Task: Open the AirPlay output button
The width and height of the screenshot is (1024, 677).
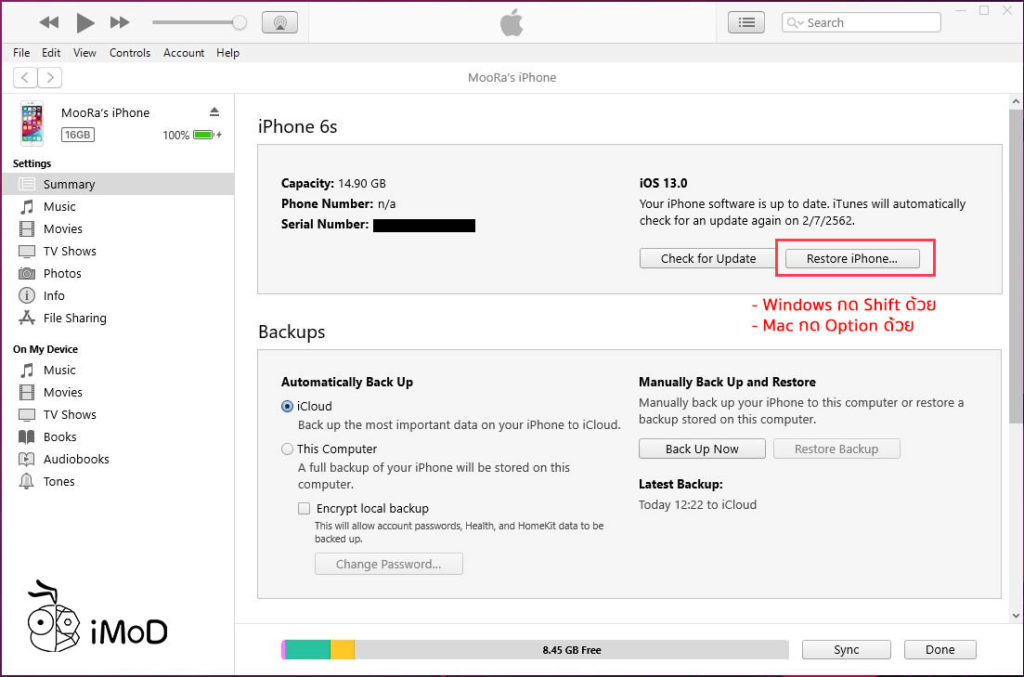Action: [x=280, y=22]
